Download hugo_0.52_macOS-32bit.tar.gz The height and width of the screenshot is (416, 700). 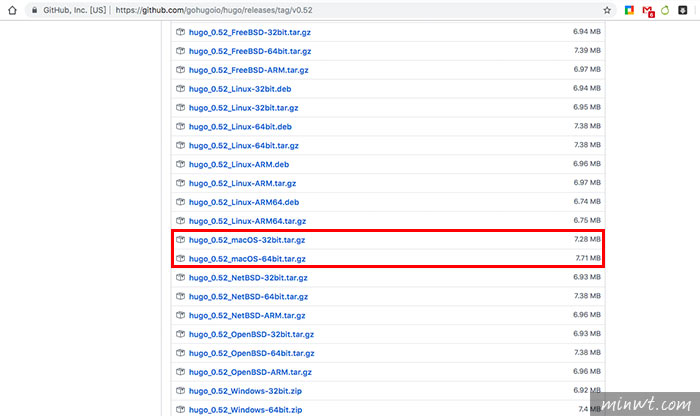point(247,240)
